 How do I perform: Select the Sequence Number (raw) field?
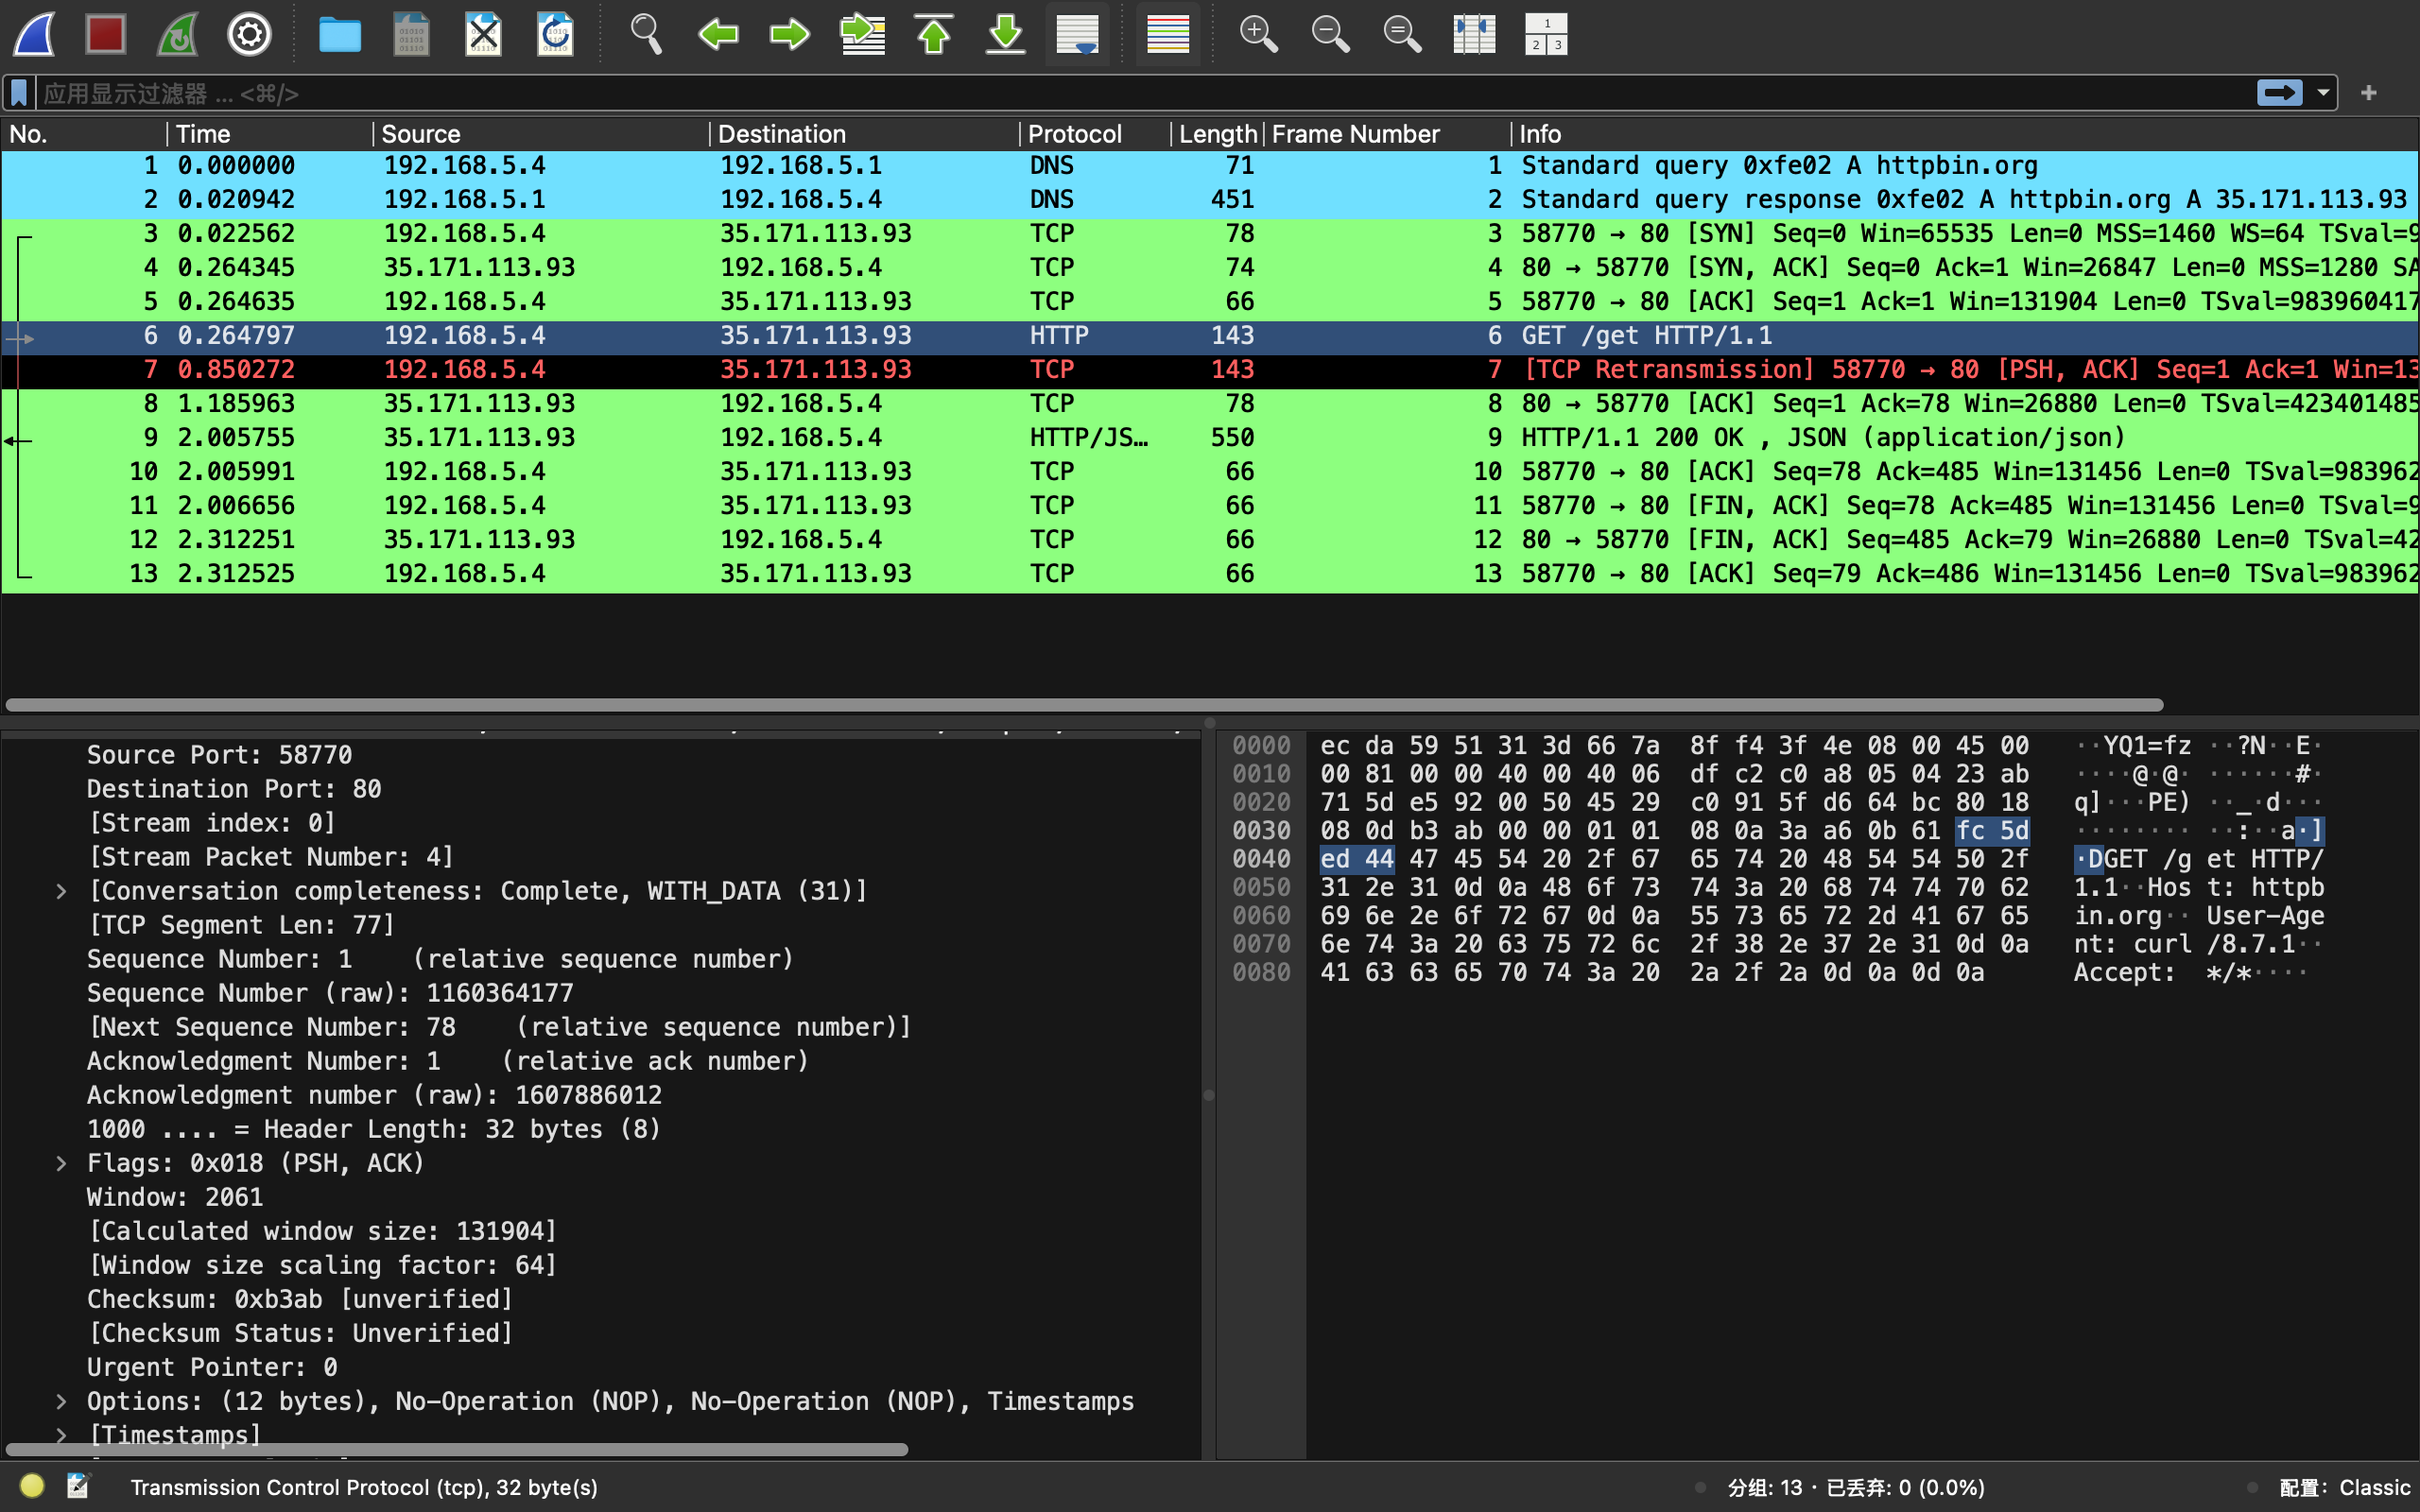point(330,993)
